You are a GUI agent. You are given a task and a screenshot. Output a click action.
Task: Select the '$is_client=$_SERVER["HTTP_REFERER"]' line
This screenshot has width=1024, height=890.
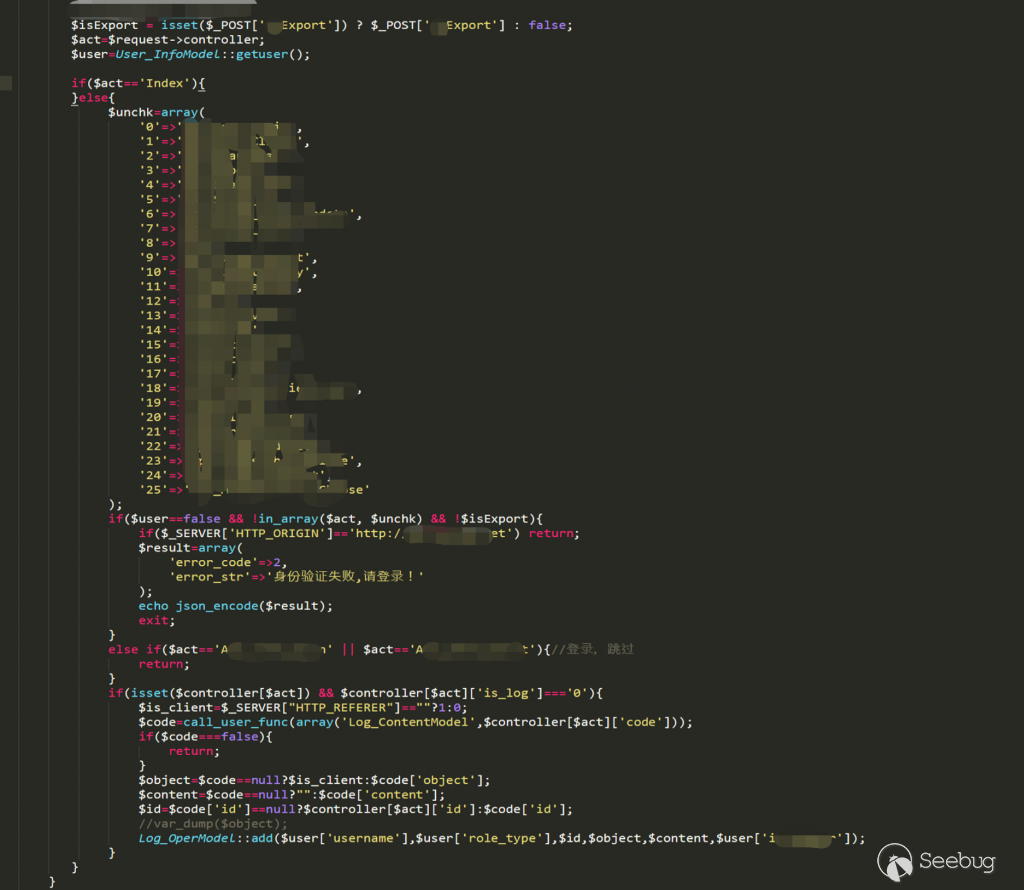tap(302, 708)
